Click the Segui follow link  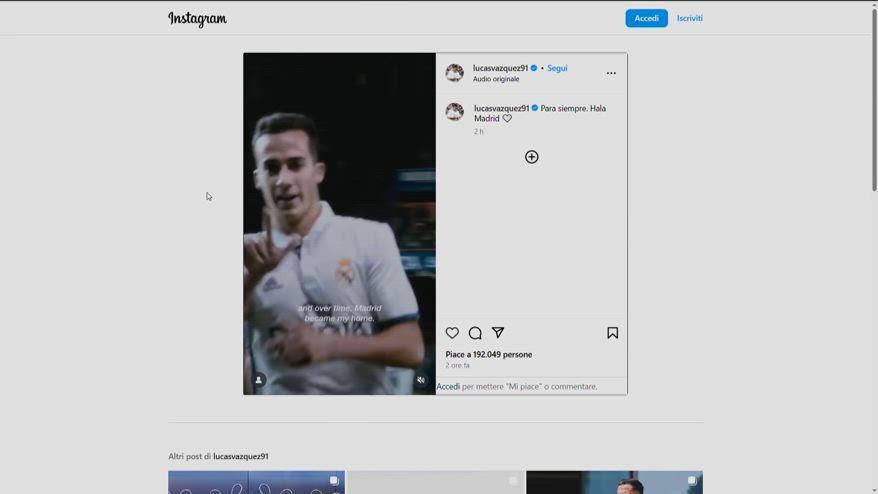(557, 68)
